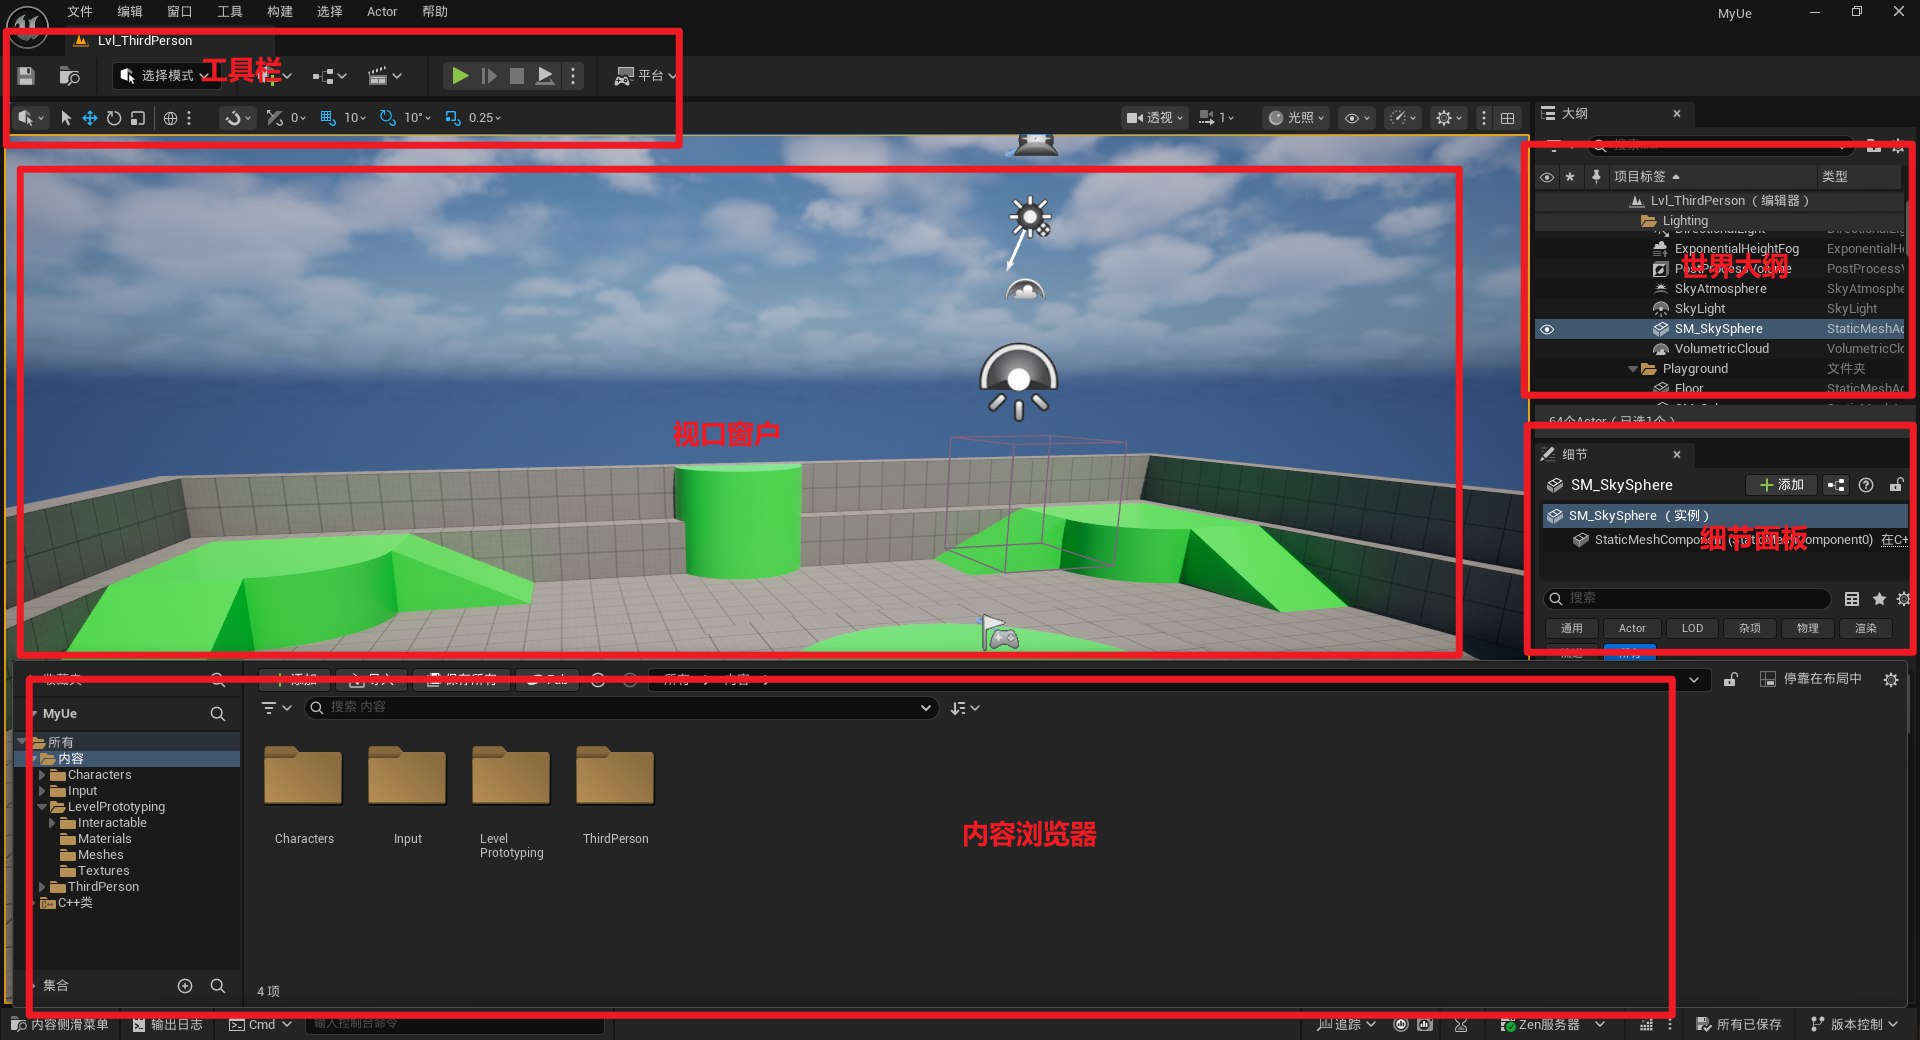Toggle the Details panel lock icon
Screen dimensions: 1920x1040
pyautogui.click(x=1896, y=485)
